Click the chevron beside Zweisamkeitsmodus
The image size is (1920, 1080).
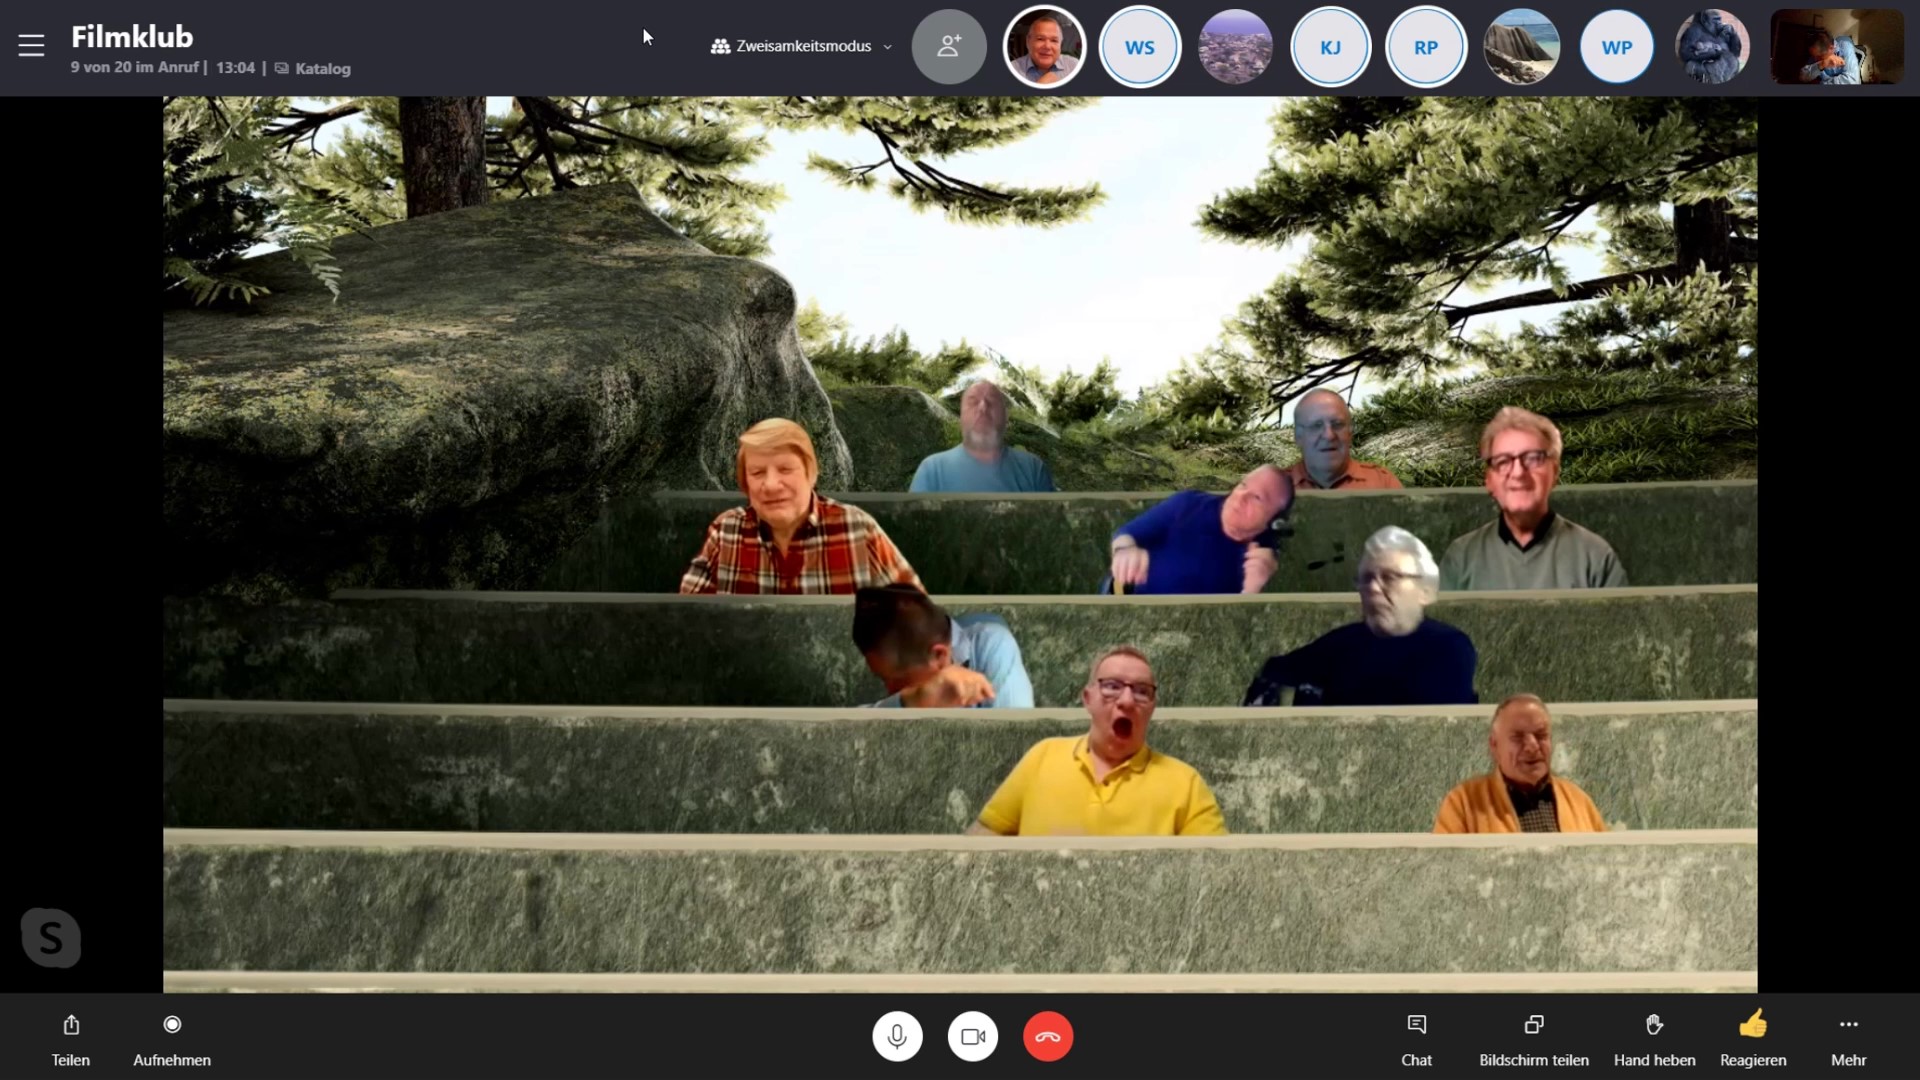(x=888, y=47)
